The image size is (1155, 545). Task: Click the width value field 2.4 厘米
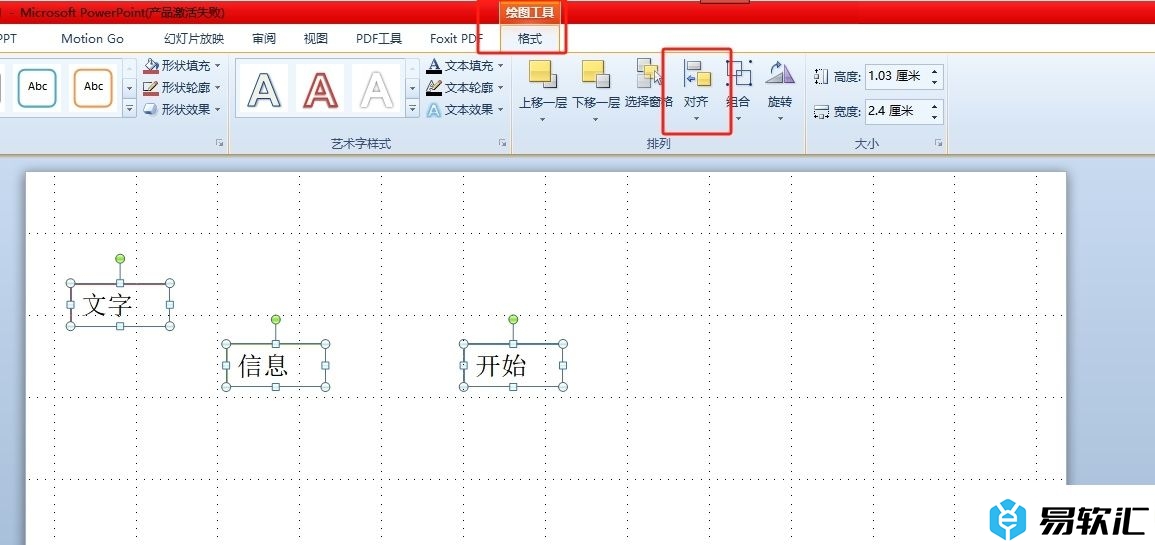[896, 111]
